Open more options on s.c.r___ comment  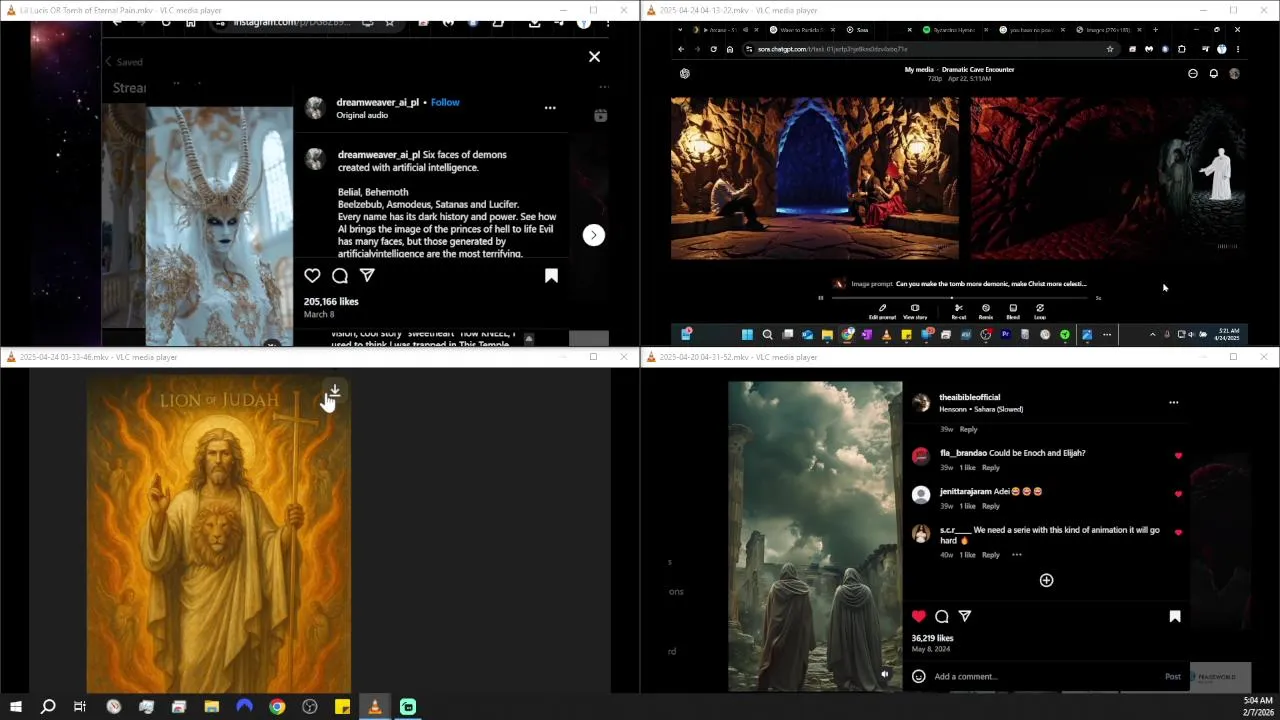[1016, 555]
